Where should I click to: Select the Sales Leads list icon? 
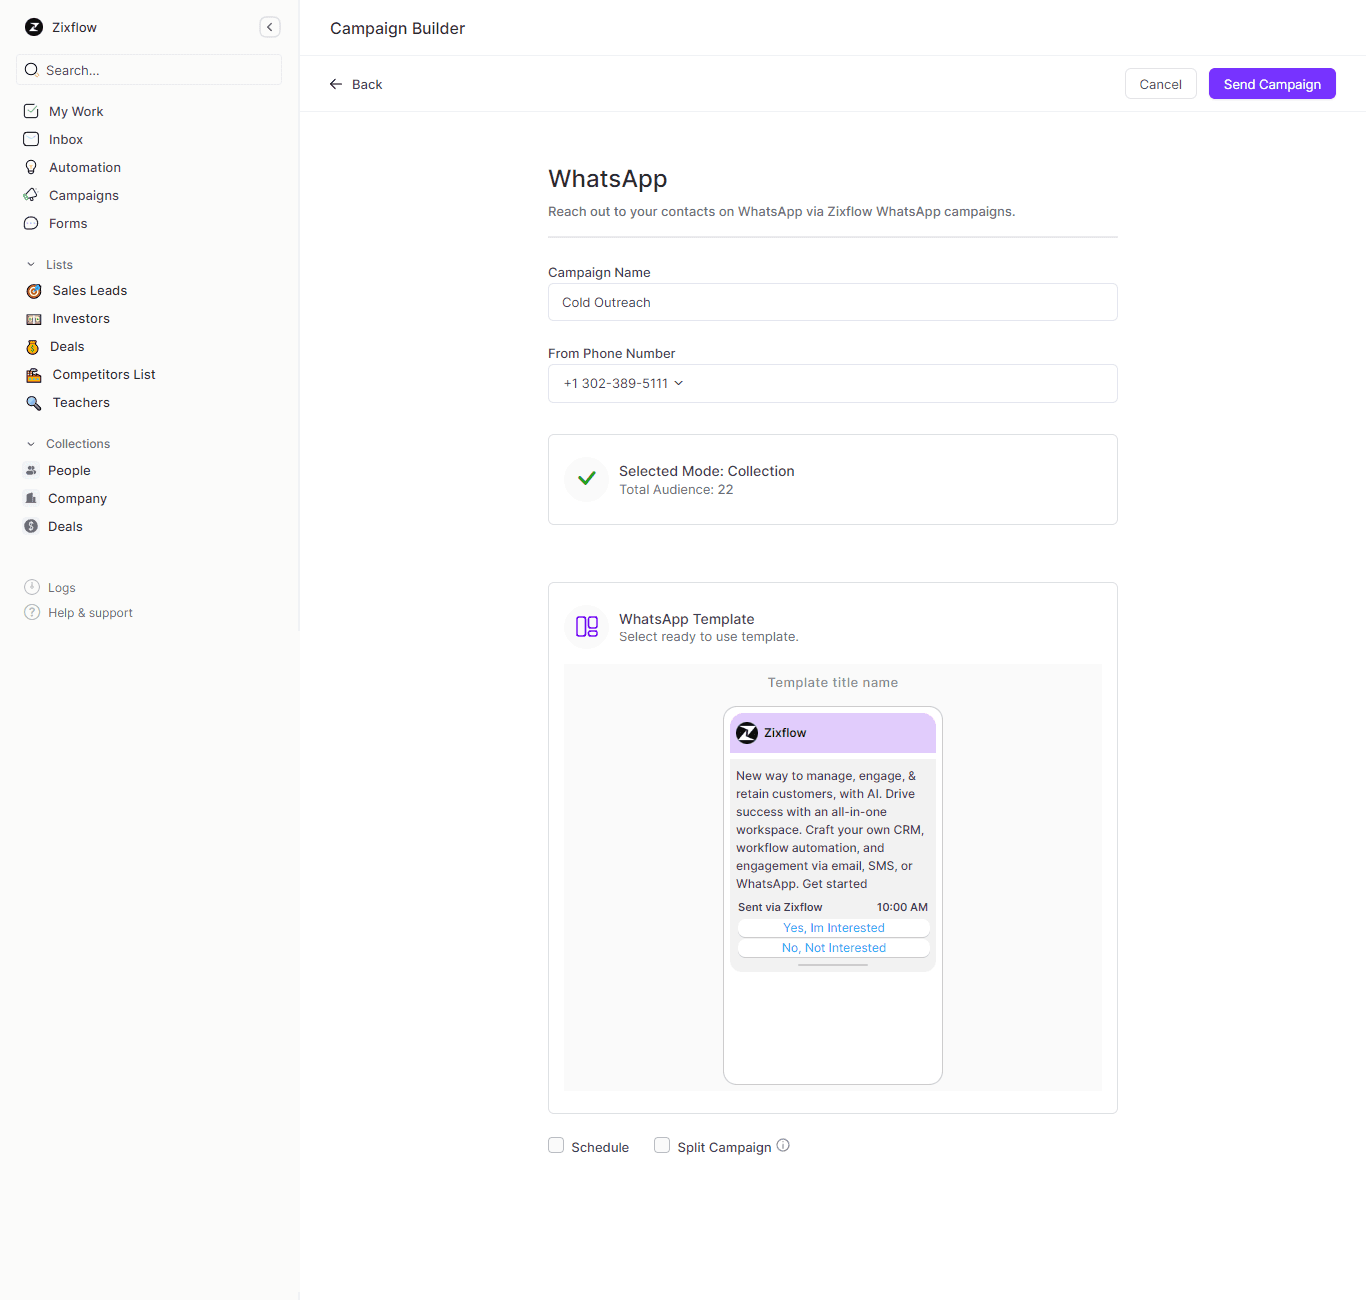(33, 290)
